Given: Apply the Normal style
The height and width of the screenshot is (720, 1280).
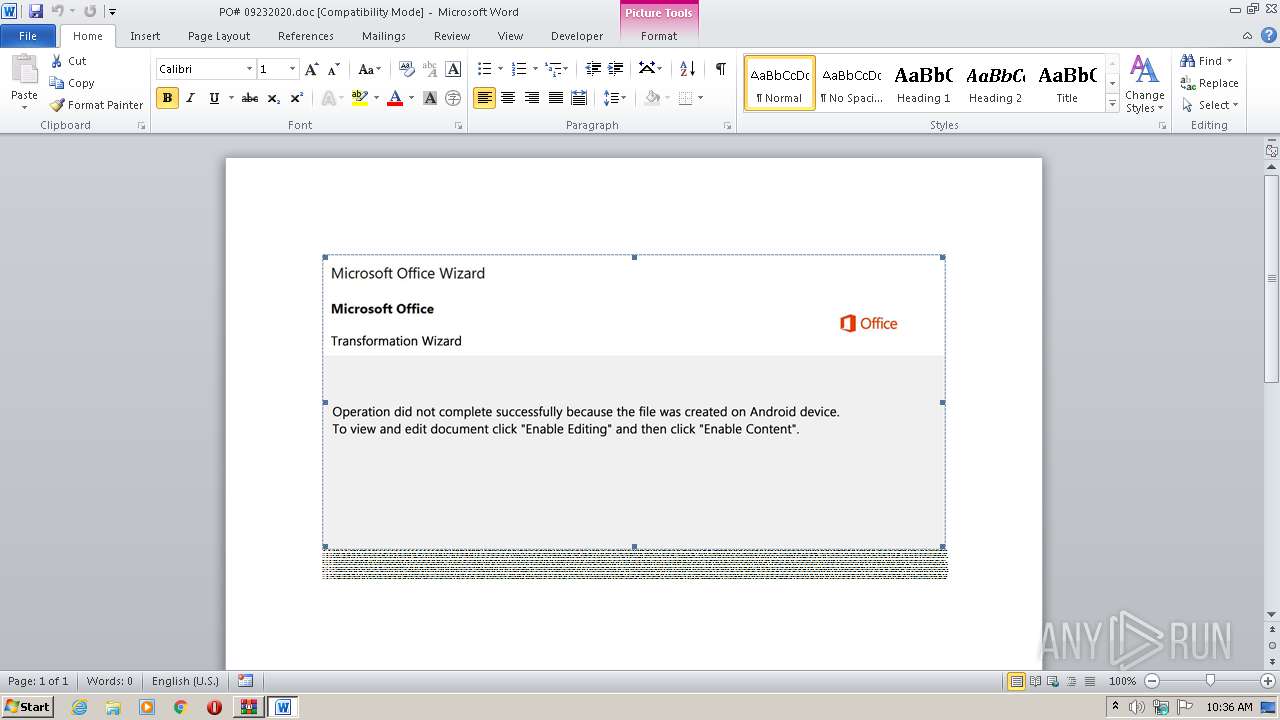Looking at the screenshot, I should pos(780,83).
